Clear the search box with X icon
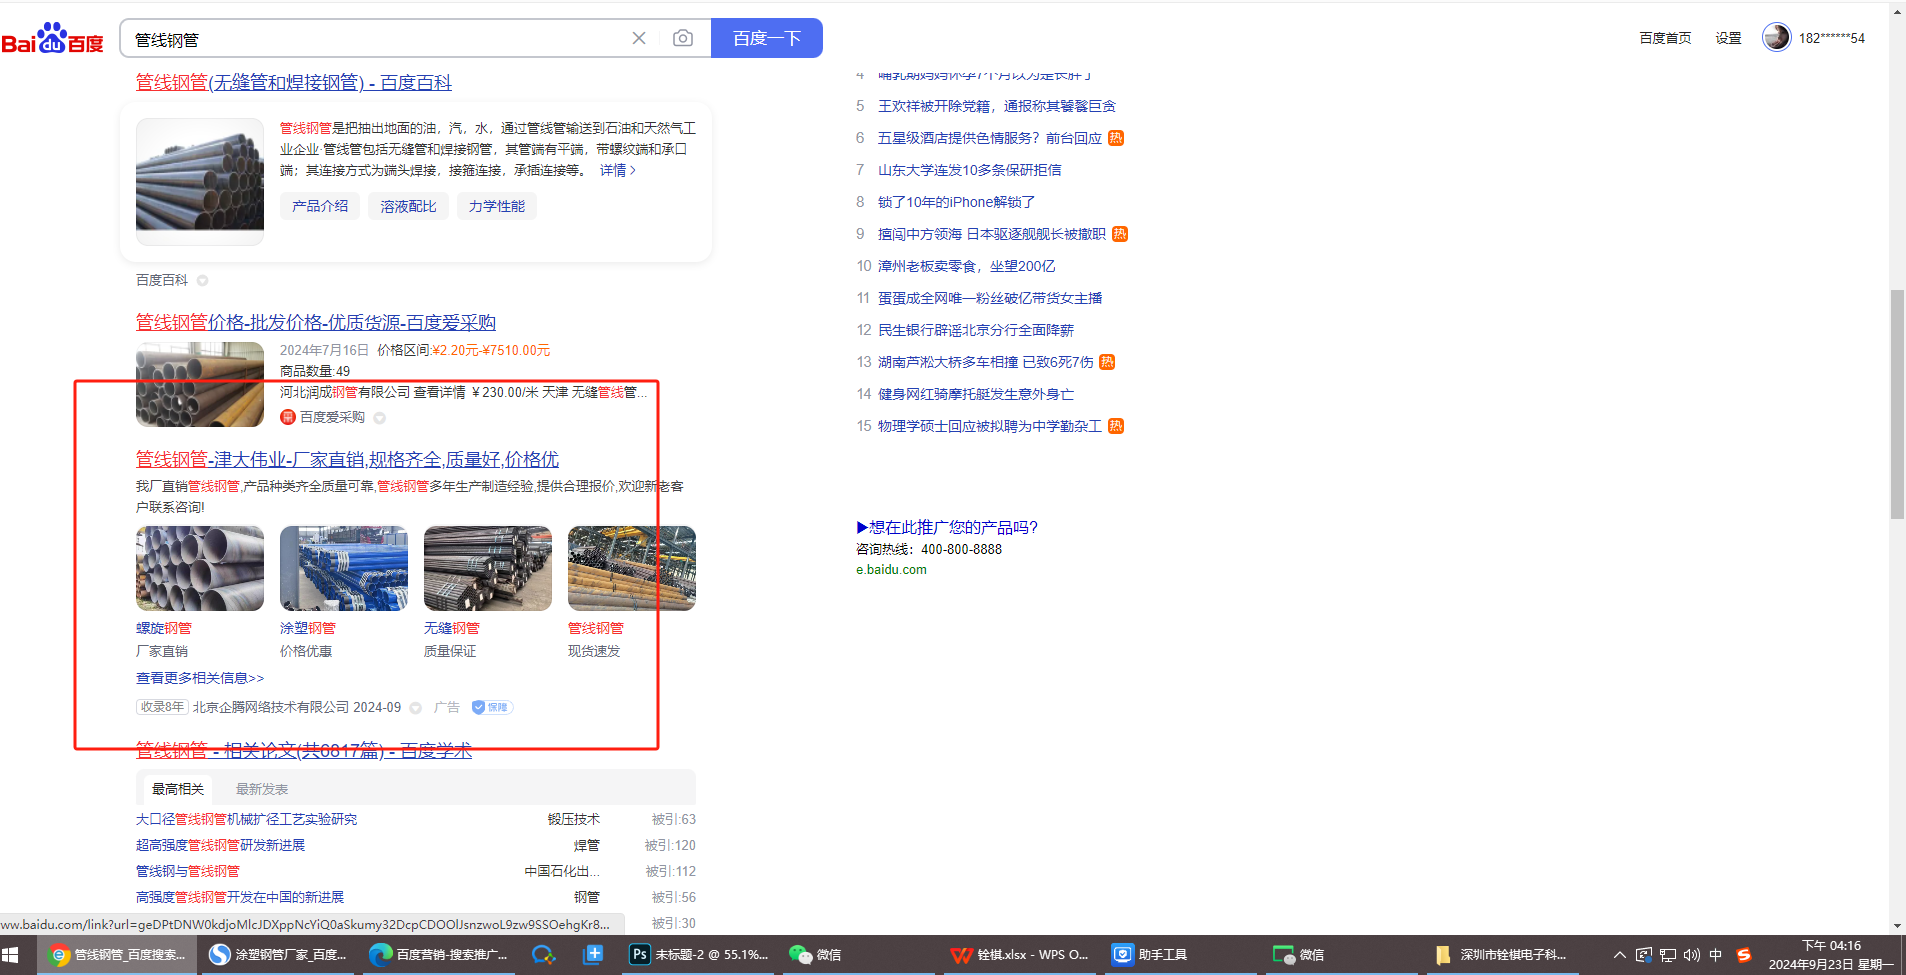The width and height of the screenshot is (1906, 975). (x=639, y=38)
